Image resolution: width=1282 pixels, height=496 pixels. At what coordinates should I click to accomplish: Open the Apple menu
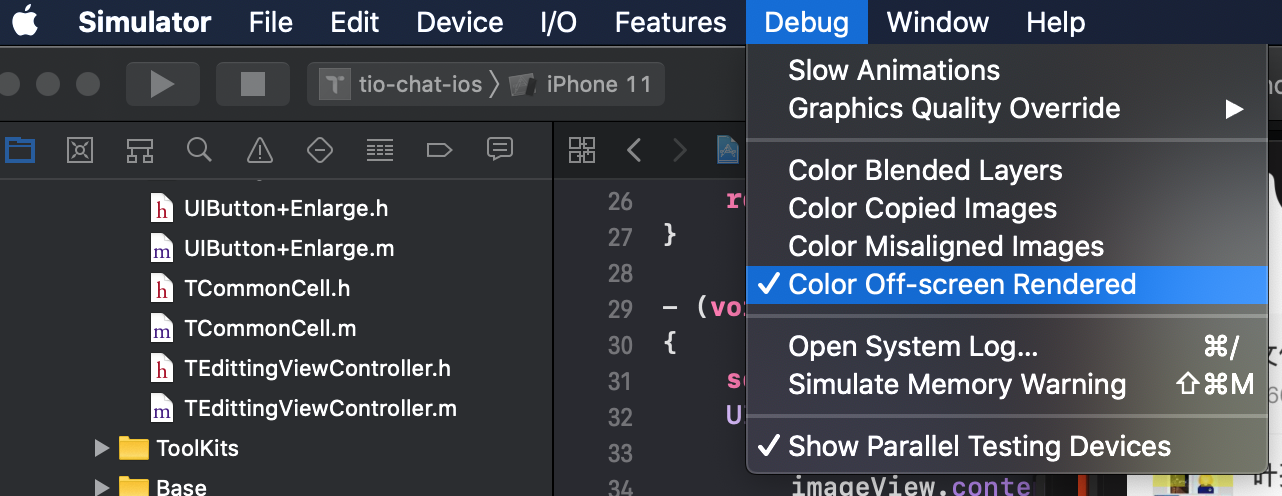coord(25,21)
